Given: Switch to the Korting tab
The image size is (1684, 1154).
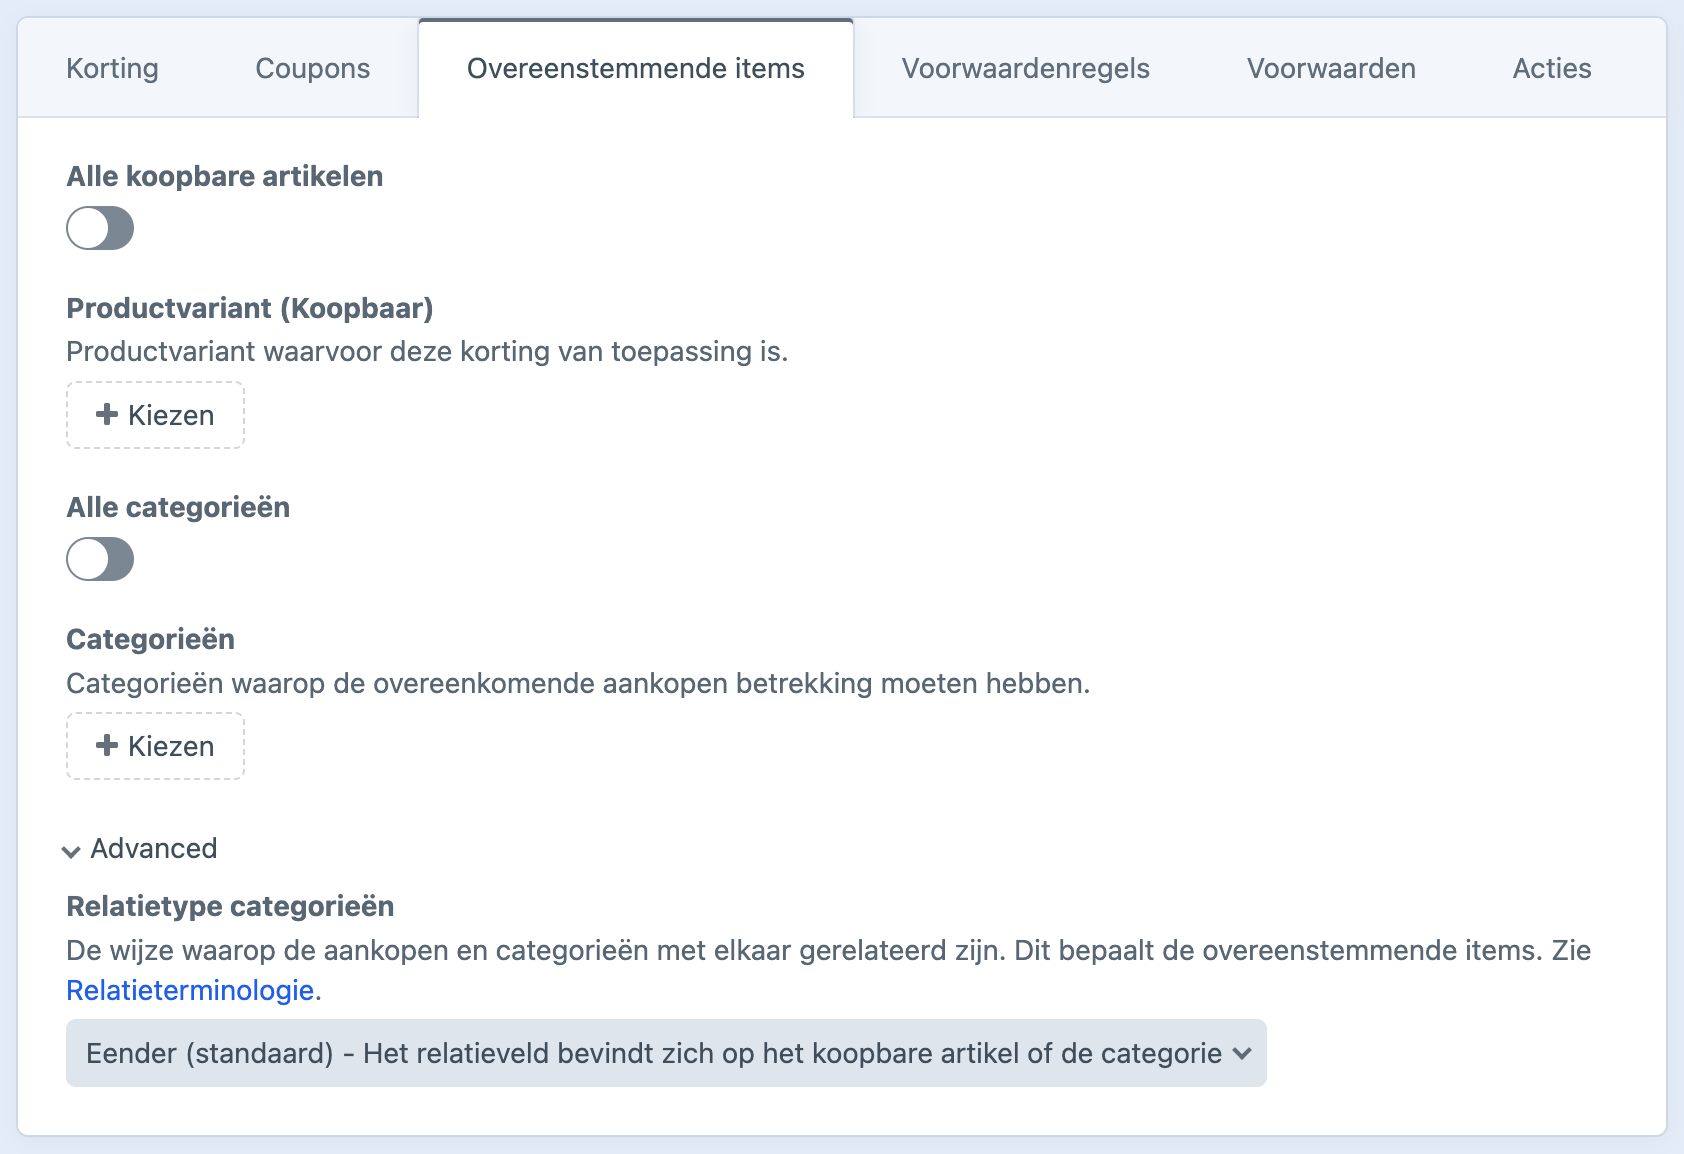Looking at the screenshot, I should point(112,68).
